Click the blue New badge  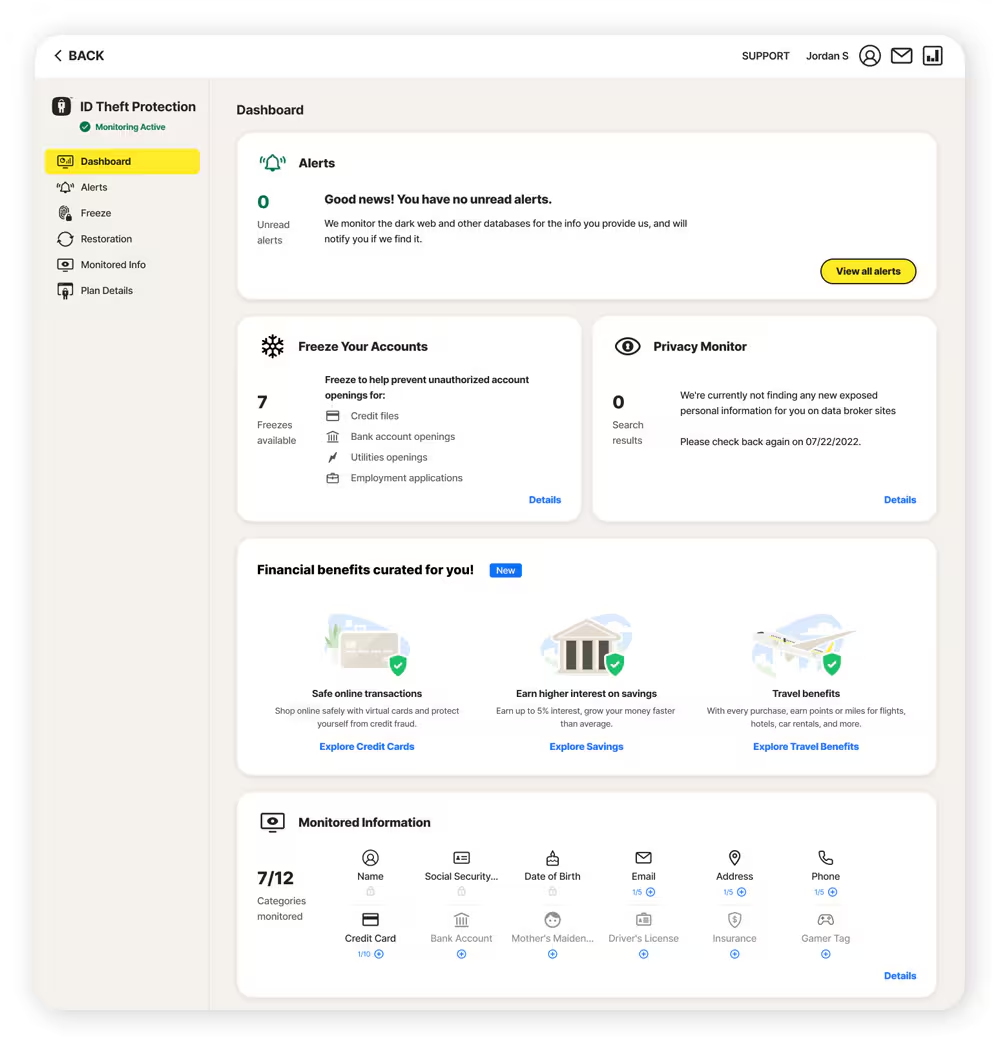click(x=505, y=570)
